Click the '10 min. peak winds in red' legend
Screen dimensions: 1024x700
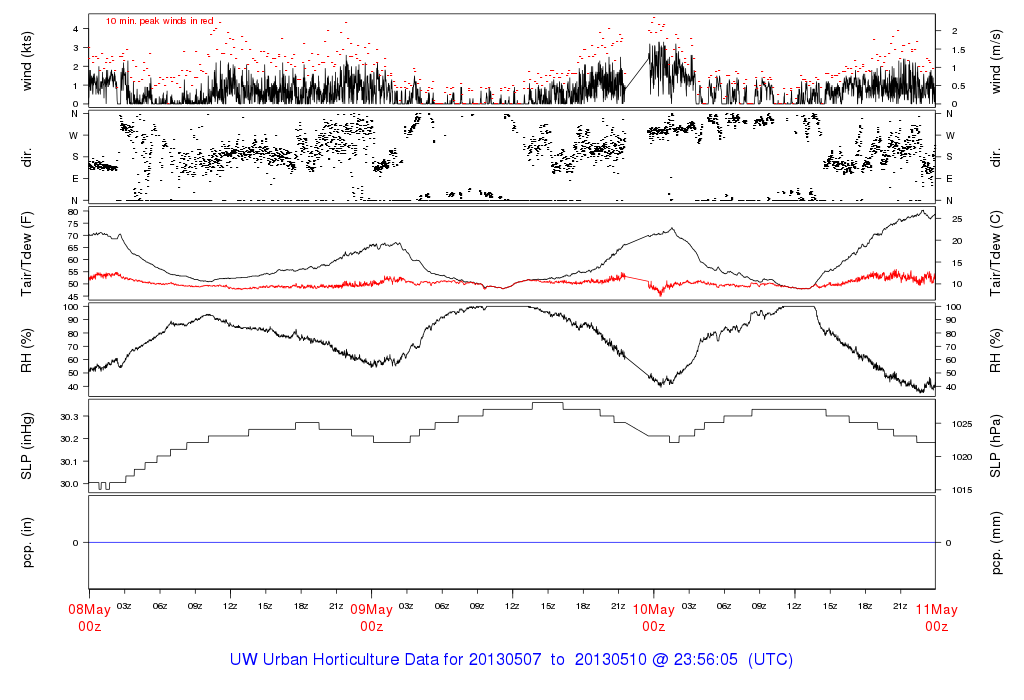[x=160, y=22]
